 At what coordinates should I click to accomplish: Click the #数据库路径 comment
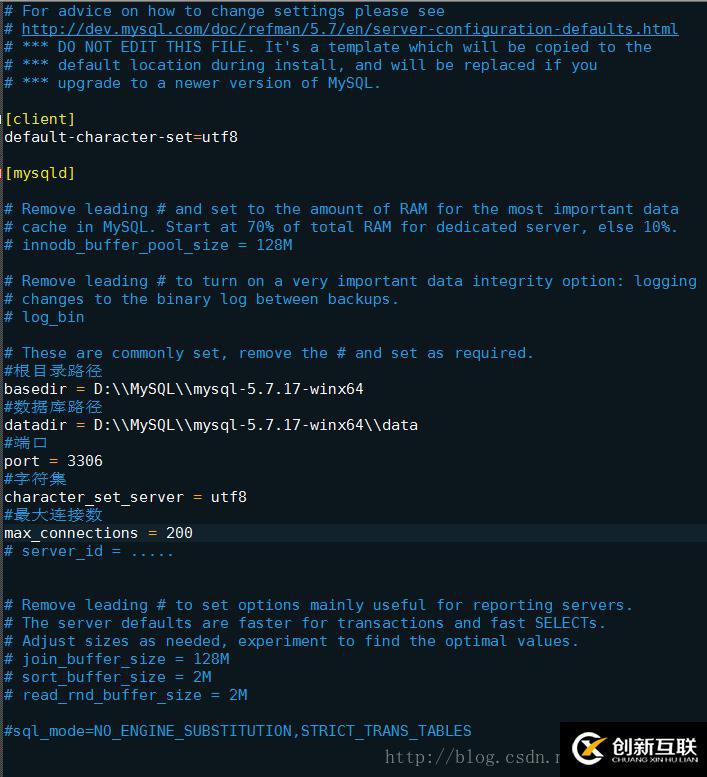pos(53,407)
